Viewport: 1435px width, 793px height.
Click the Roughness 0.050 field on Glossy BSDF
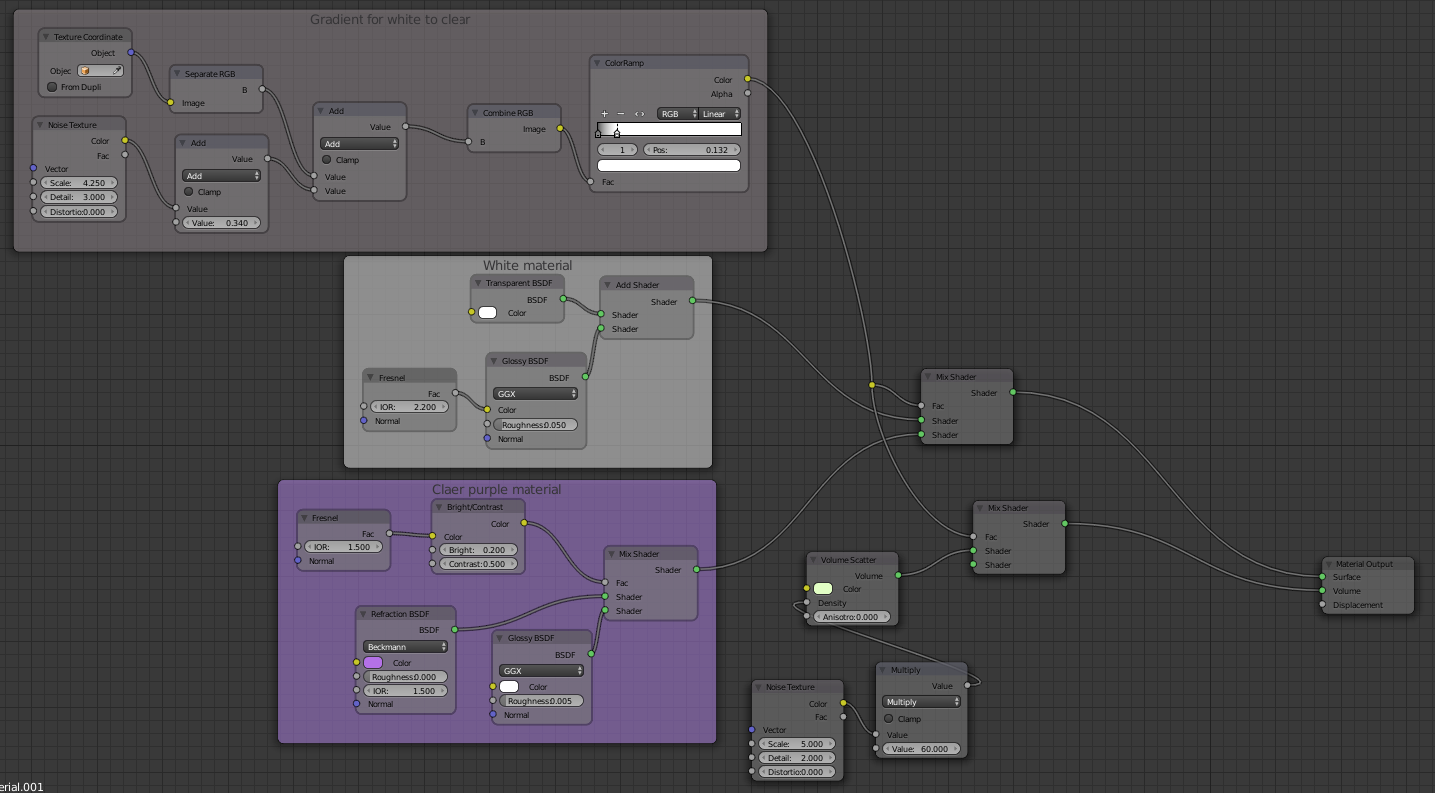(535, 425)
